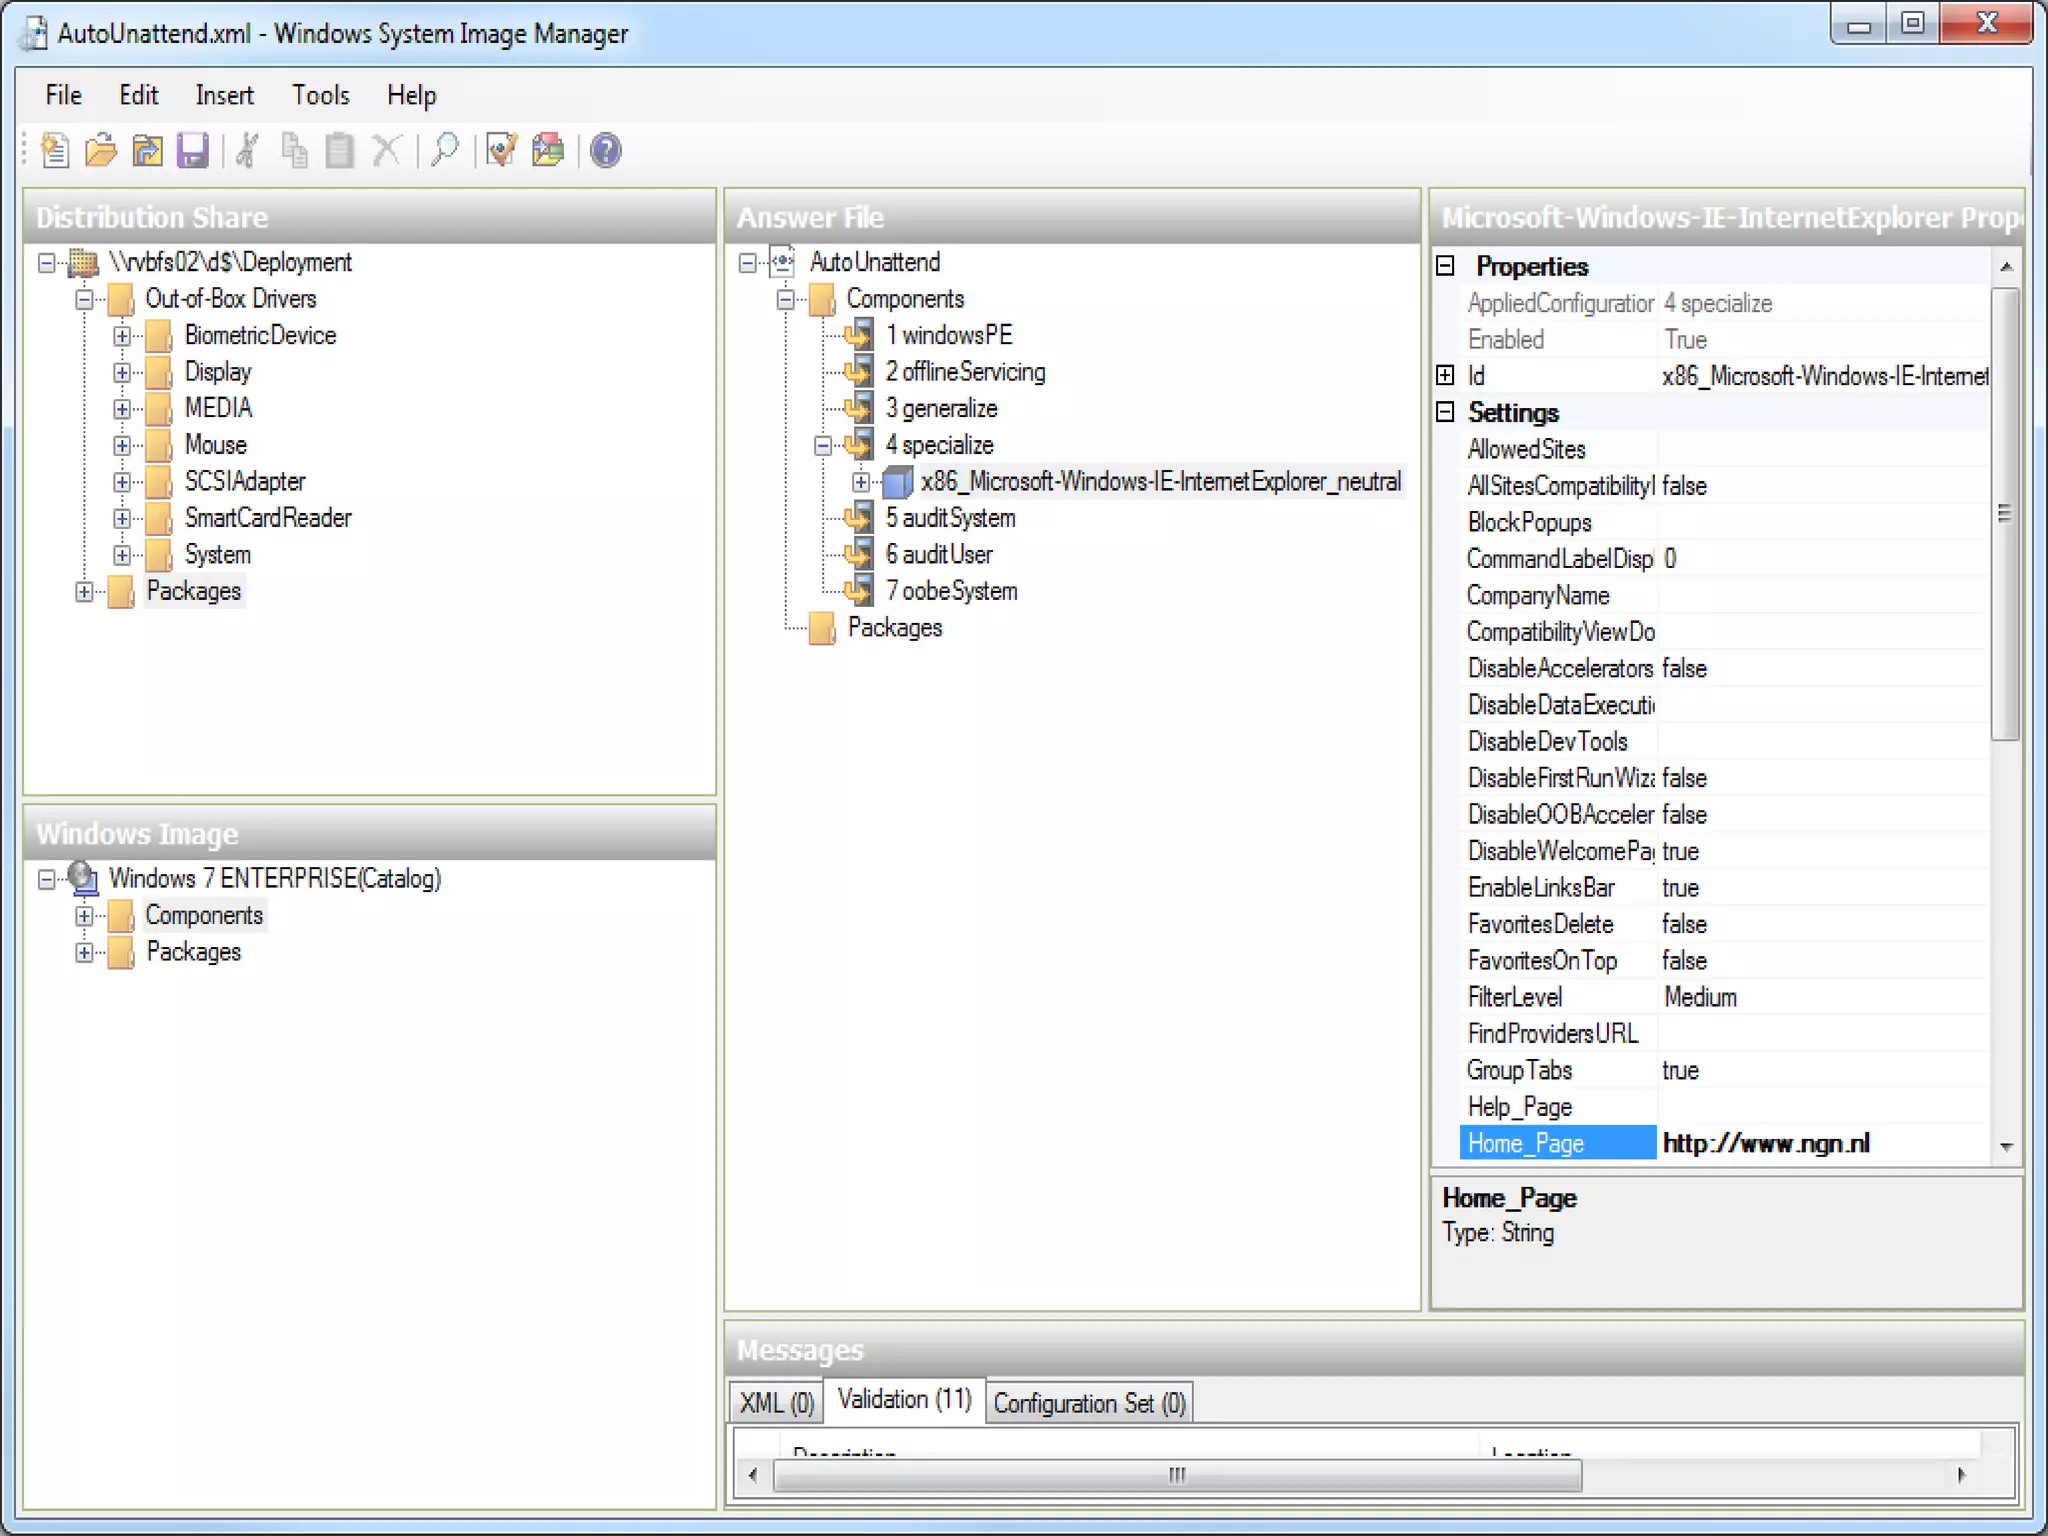Click the properties scrollbar up arrow
This screenshot has height=1536, width=2048.
(x=2006, y=266)
